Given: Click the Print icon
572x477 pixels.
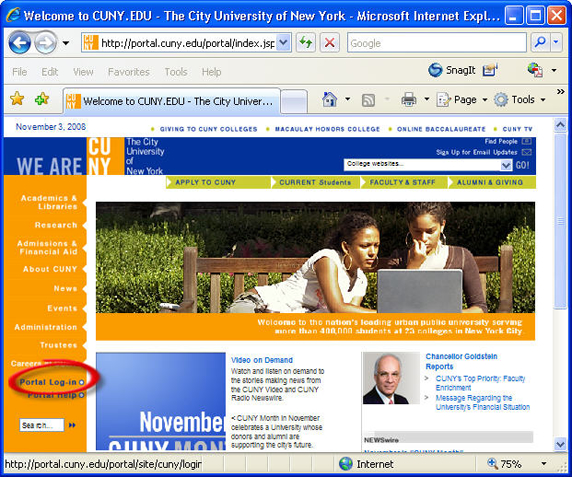Looking at the screenshot, I should click(409, 99).
